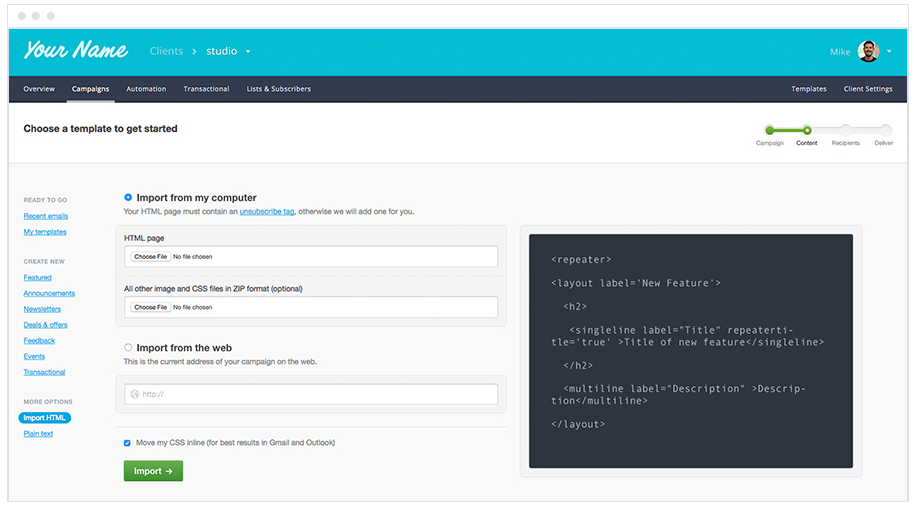The width and height of the screenshot is (914, 507).
Task: Select Feedback template category
Action: coord(39,340)
